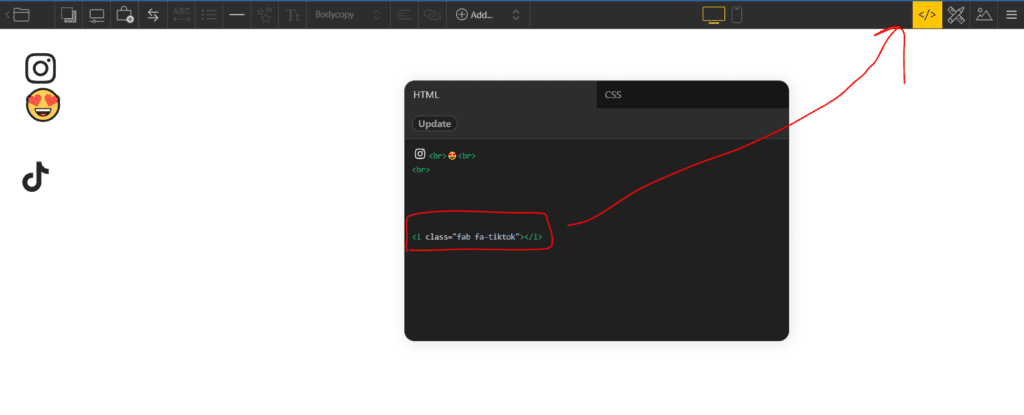Switch to the desktop monitor preview

[x=714, y=14]
